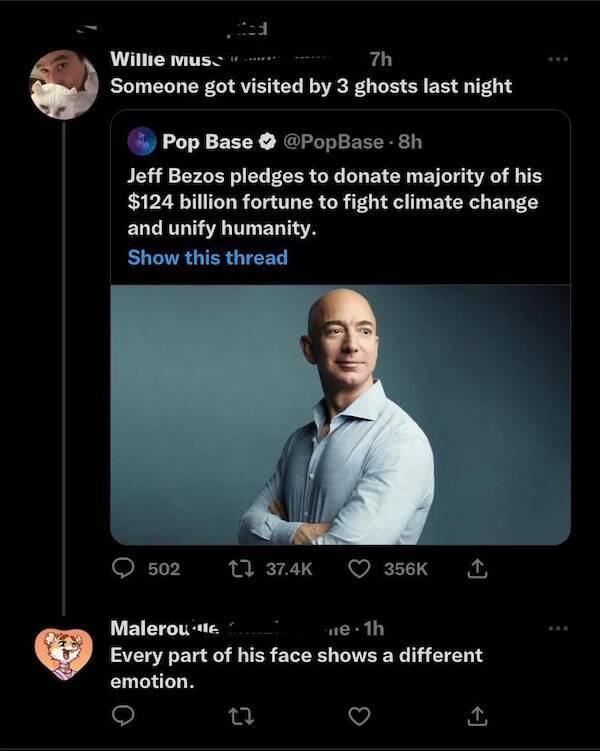
Task: Like the tweet with 356K likes
Action: tap(357, 569)
